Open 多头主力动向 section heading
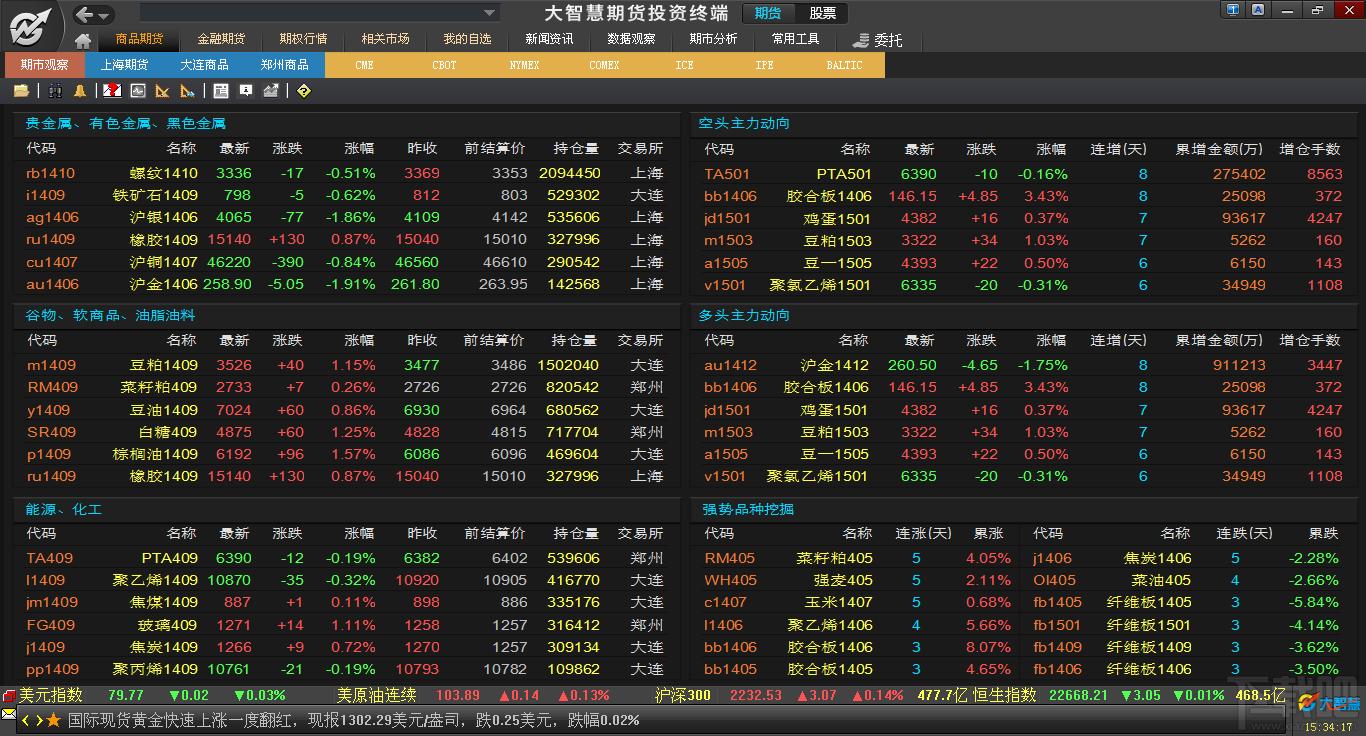This screenshot has height=736, width=1366. [x=744, y=315]
